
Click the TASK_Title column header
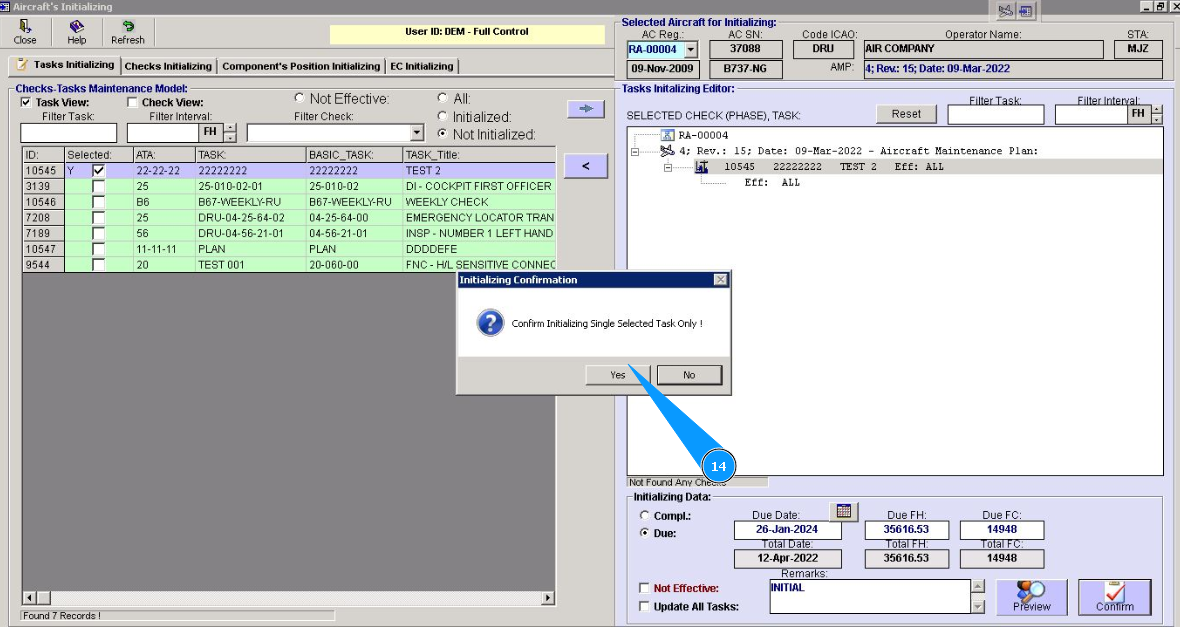[479, 155]
